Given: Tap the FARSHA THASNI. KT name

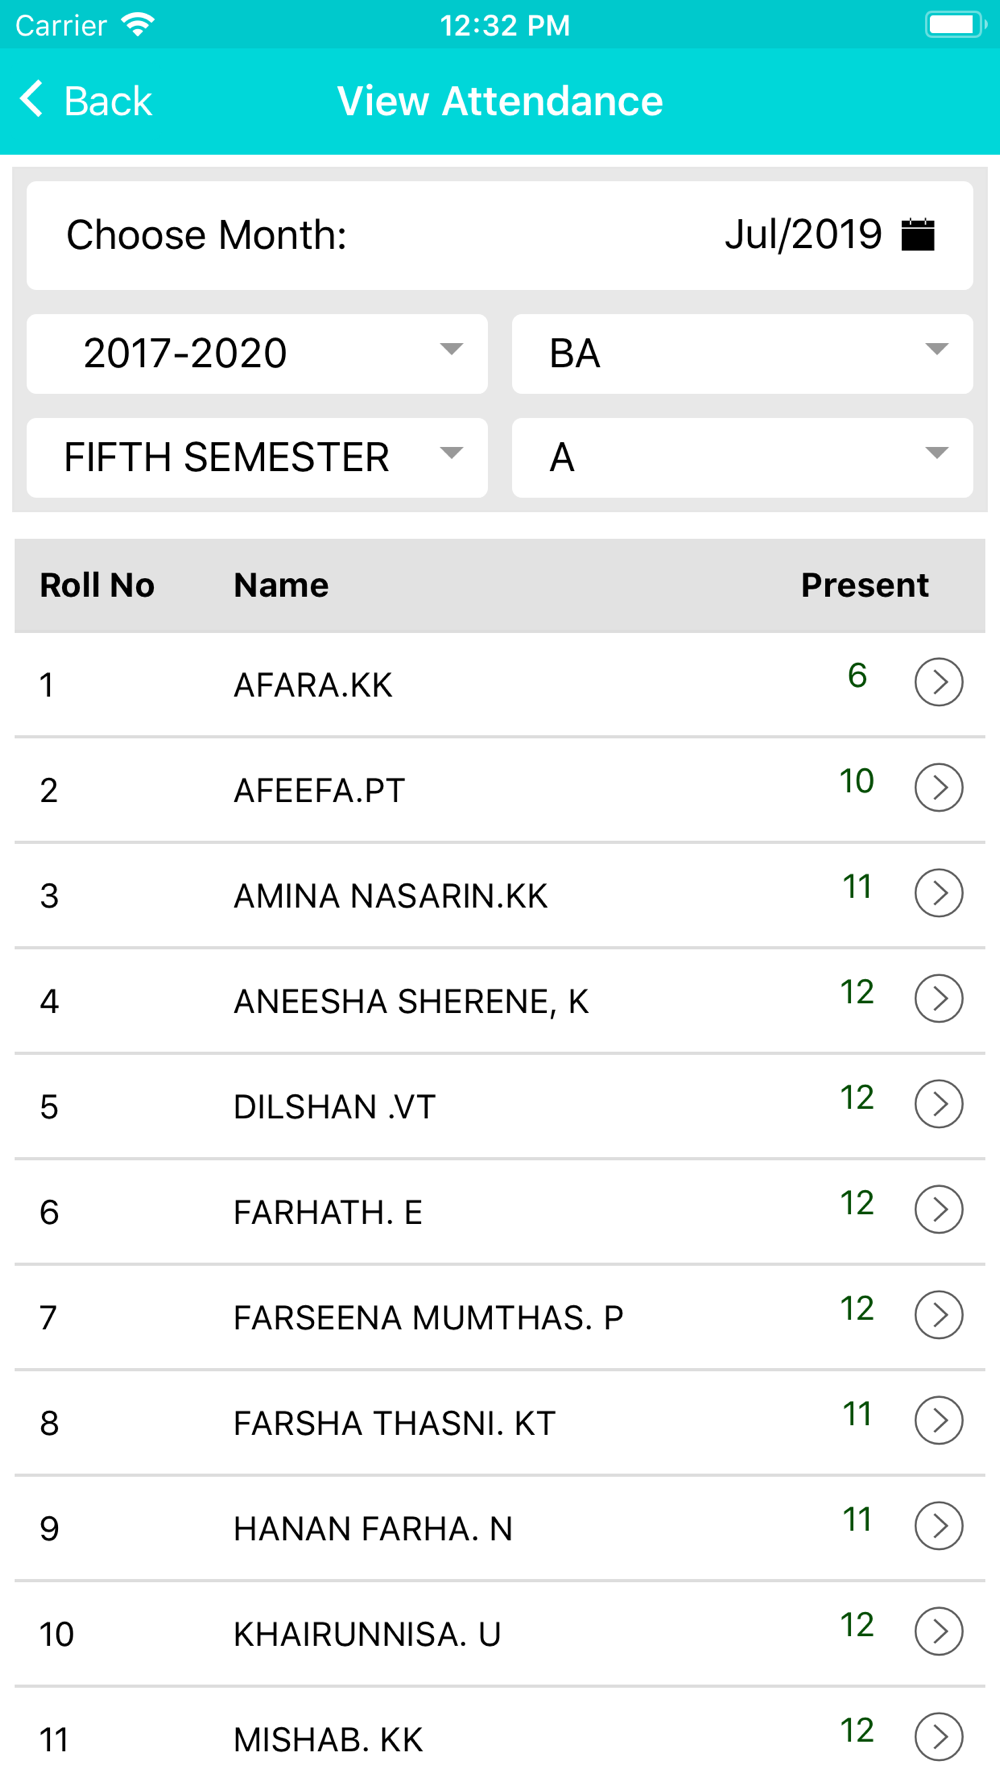Looking at the screenshot, I should (x=394, y=1423).
